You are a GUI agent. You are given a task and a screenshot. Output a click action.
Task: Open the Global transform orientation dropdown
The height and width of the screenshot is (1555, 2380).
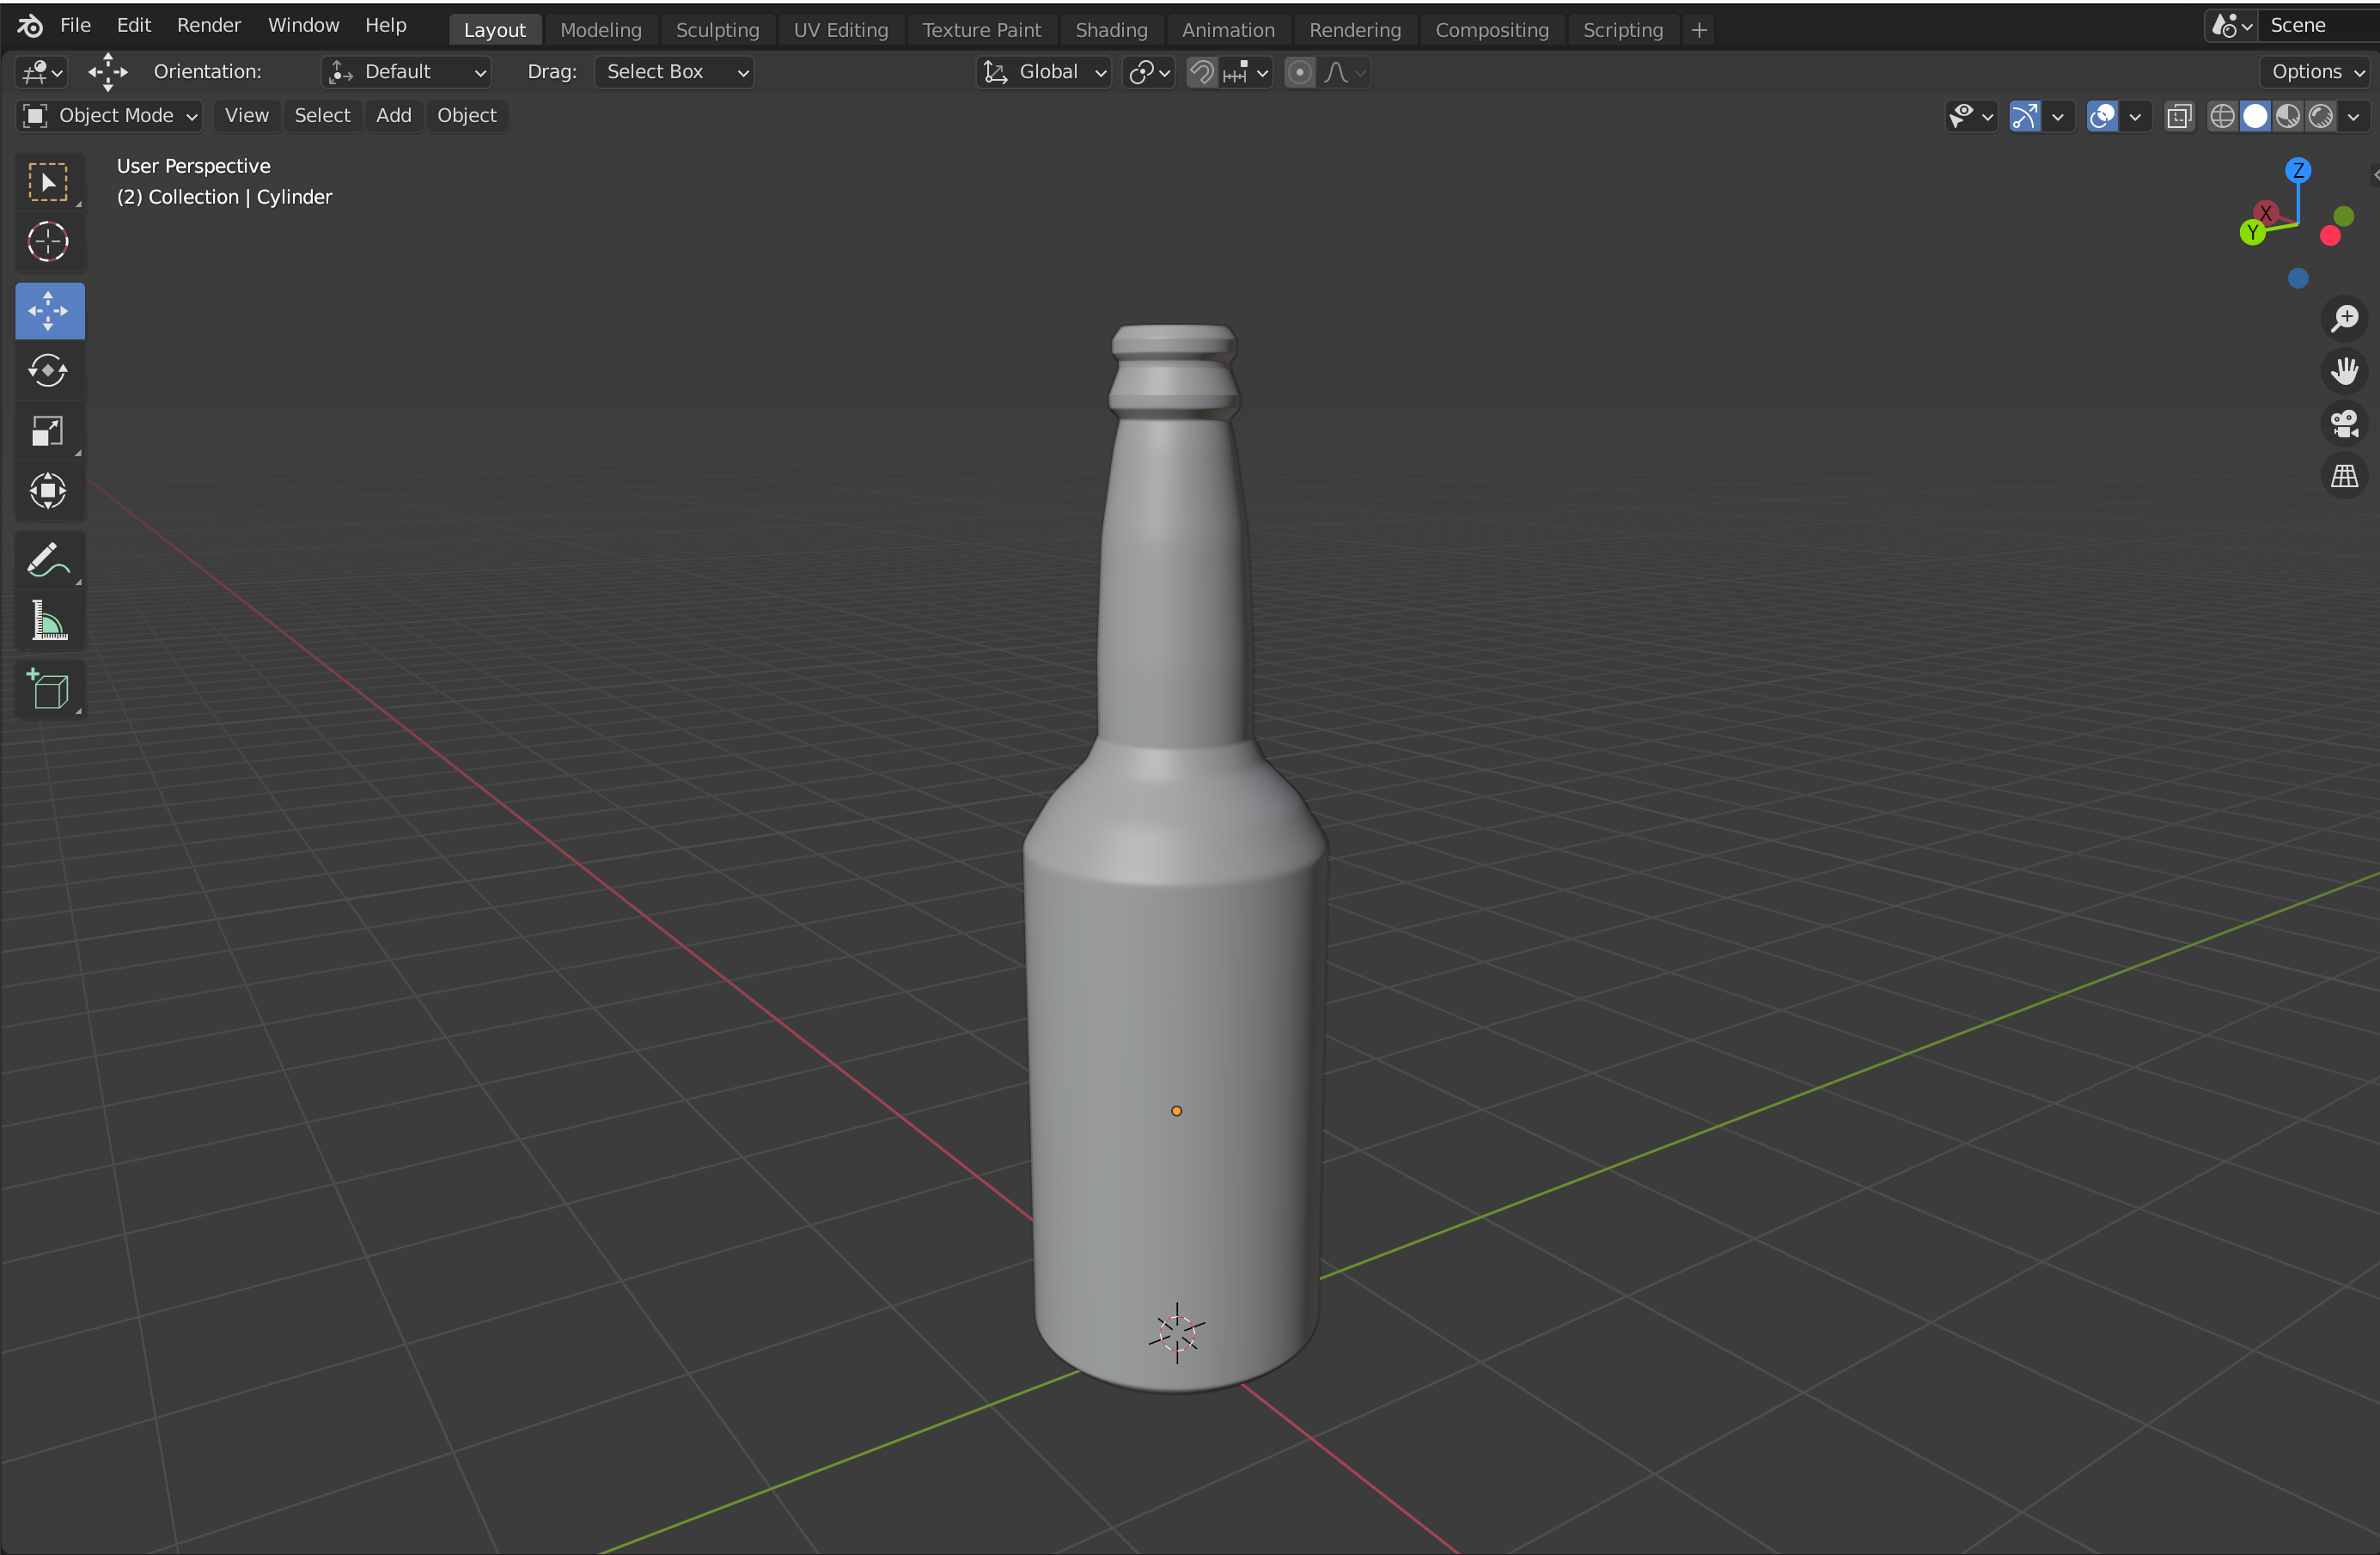tap(1045, 72)
